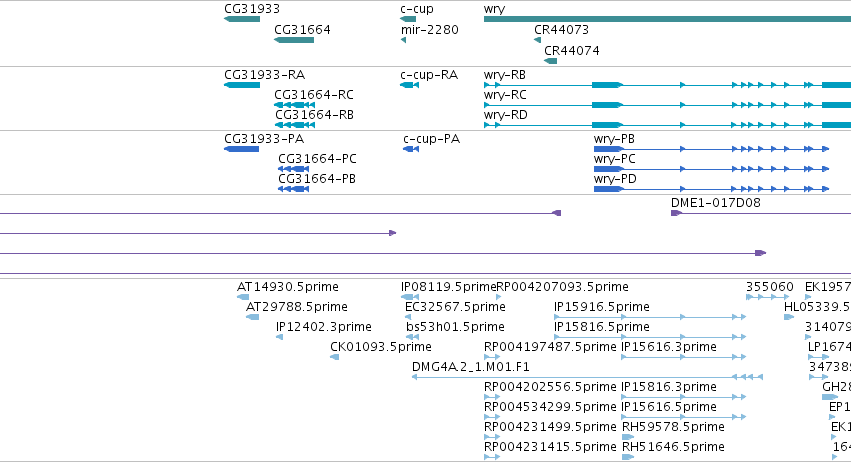This screenshot has height=462, width=851.
Task: Select RP004534299.5prime EST
Action: point(492,417)
